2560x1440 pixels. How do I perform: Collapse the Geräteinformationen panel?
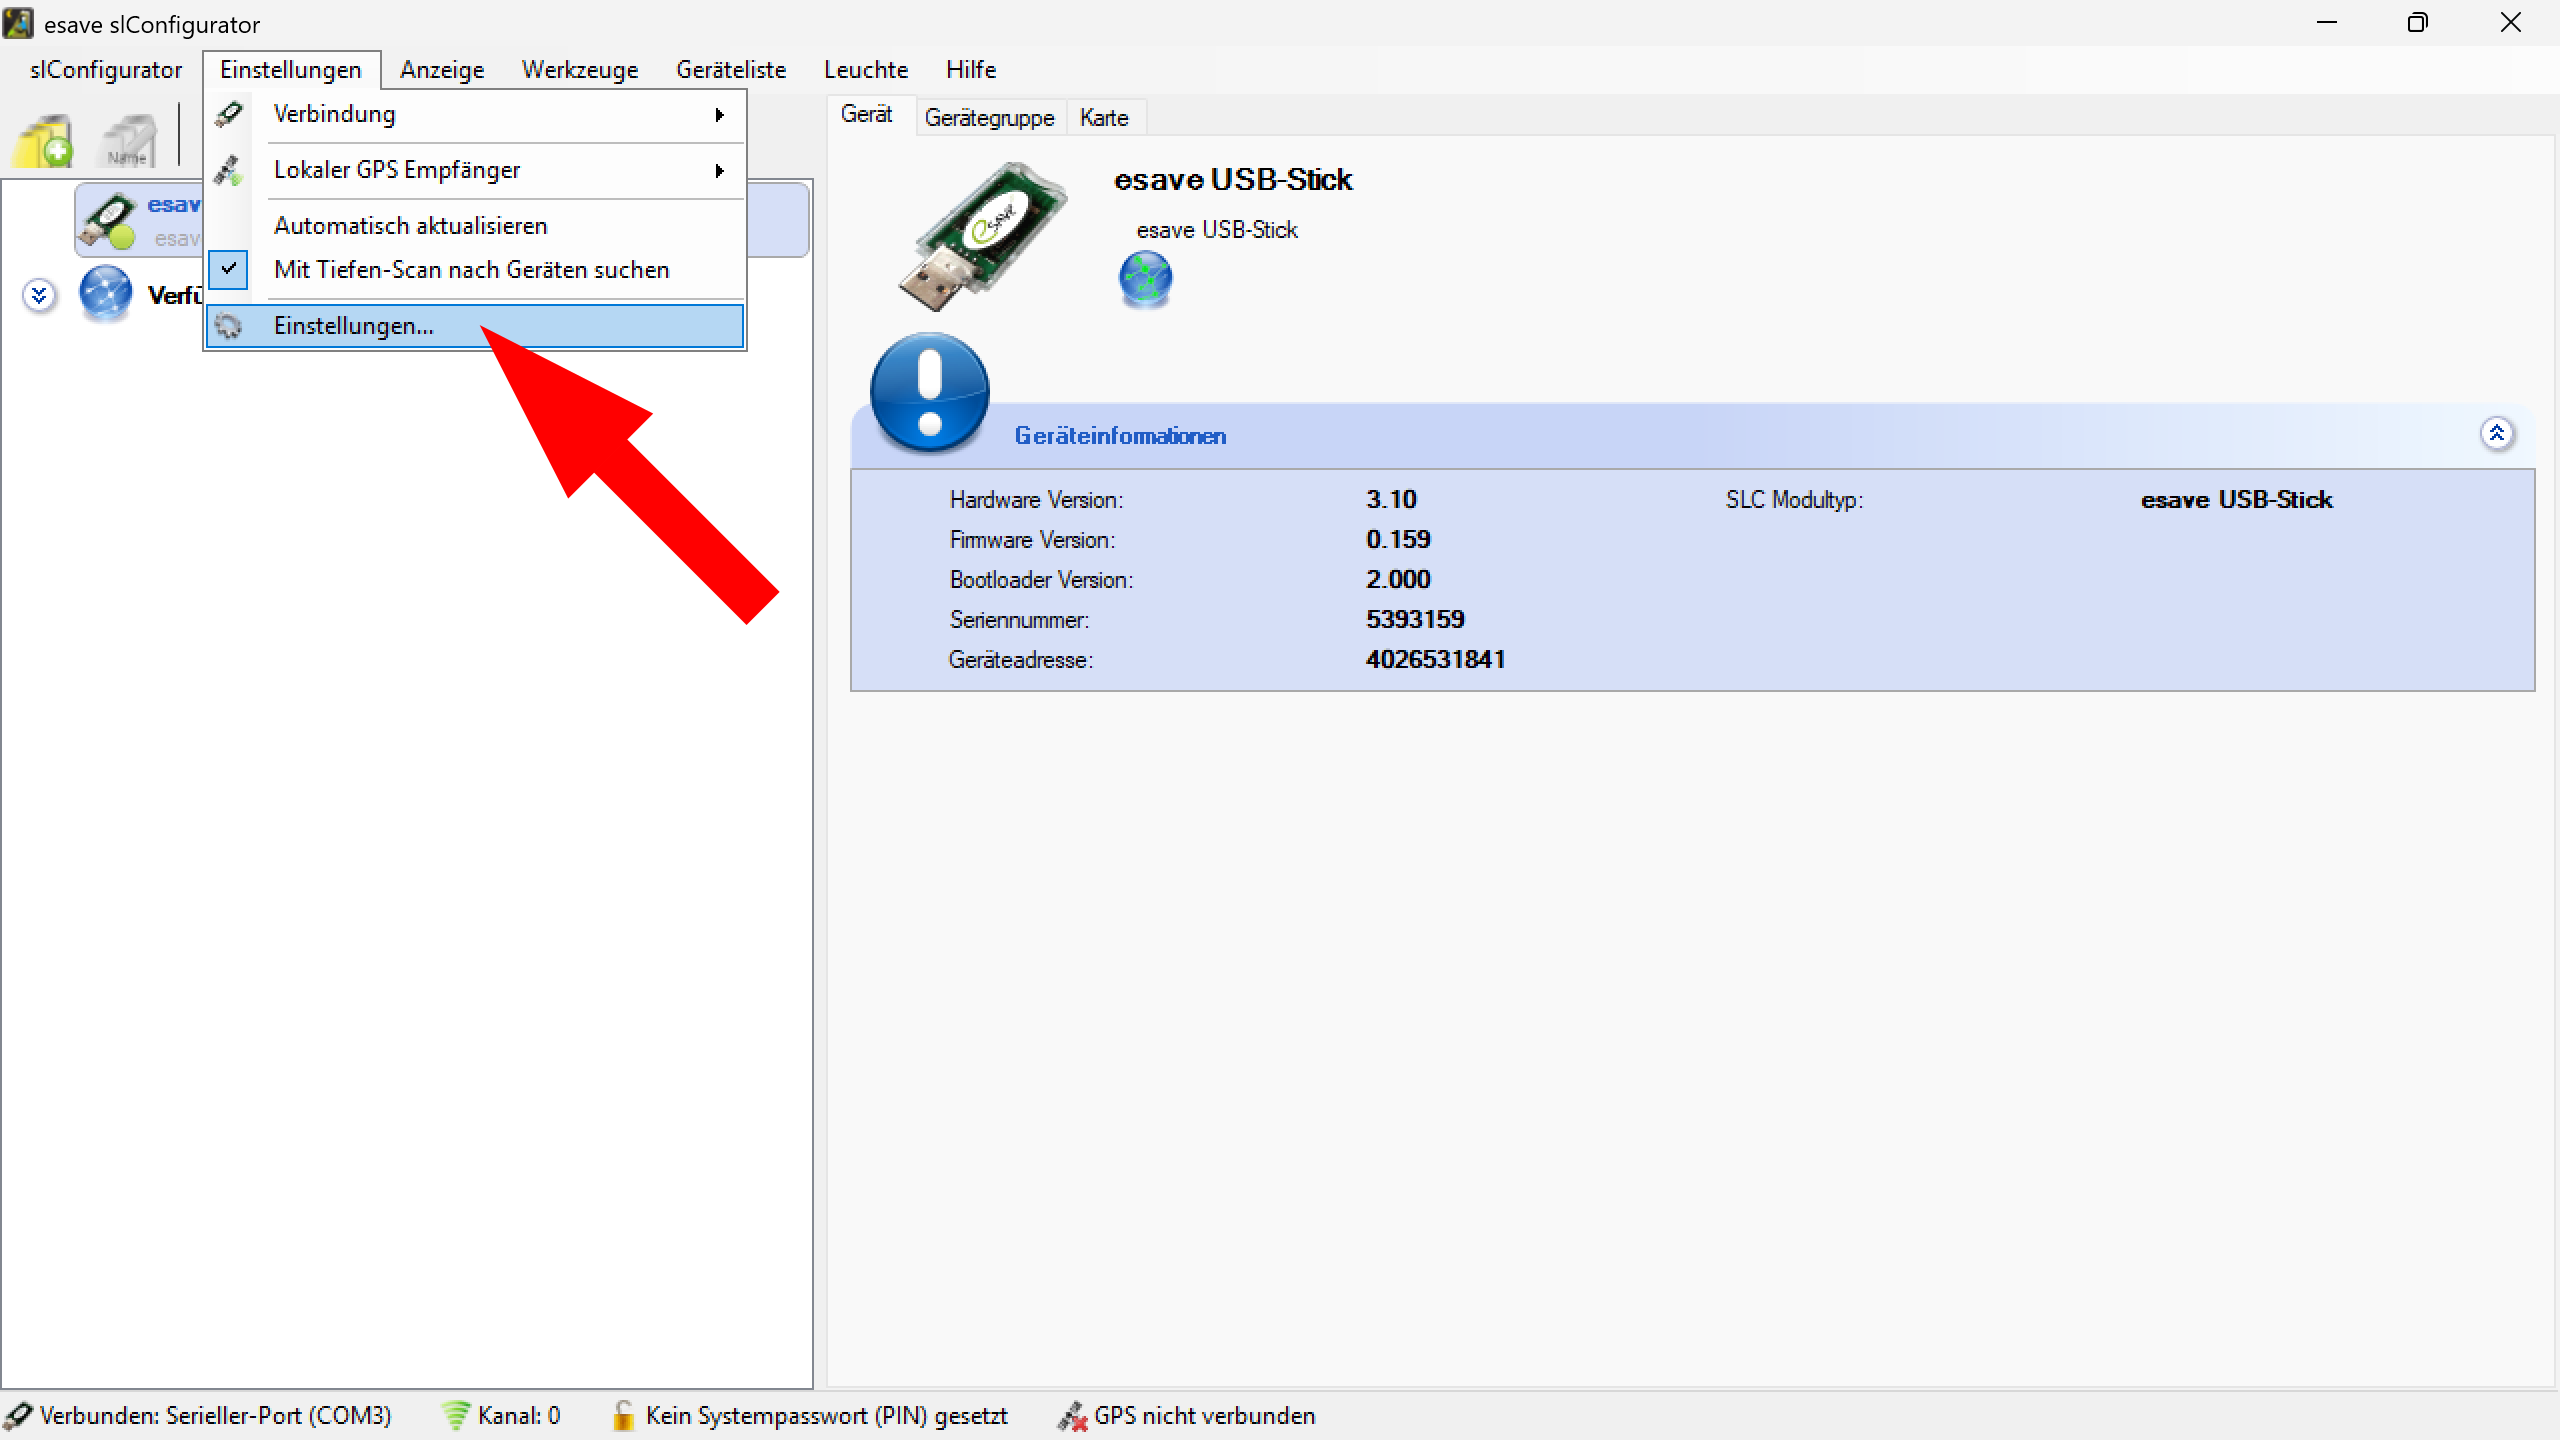coord(2497,434)
